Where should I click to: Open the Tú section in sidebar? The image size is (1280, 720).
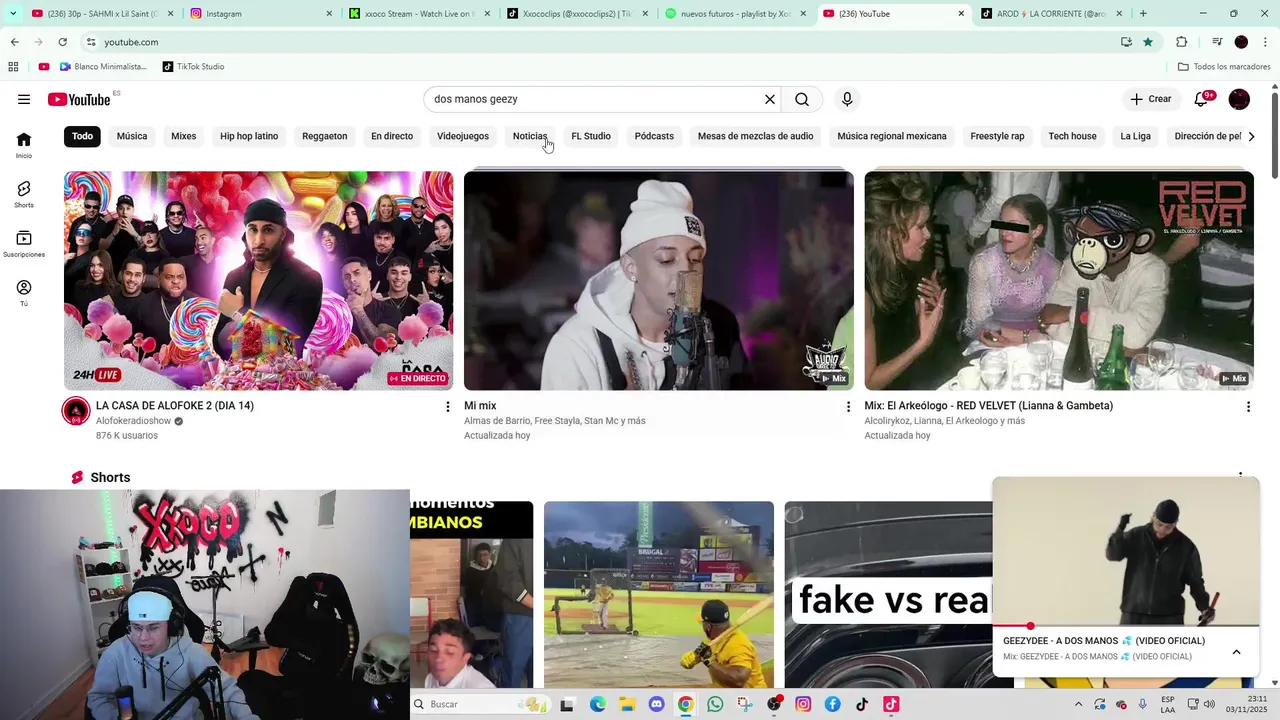pyautogui.click(x=24, y=293)
